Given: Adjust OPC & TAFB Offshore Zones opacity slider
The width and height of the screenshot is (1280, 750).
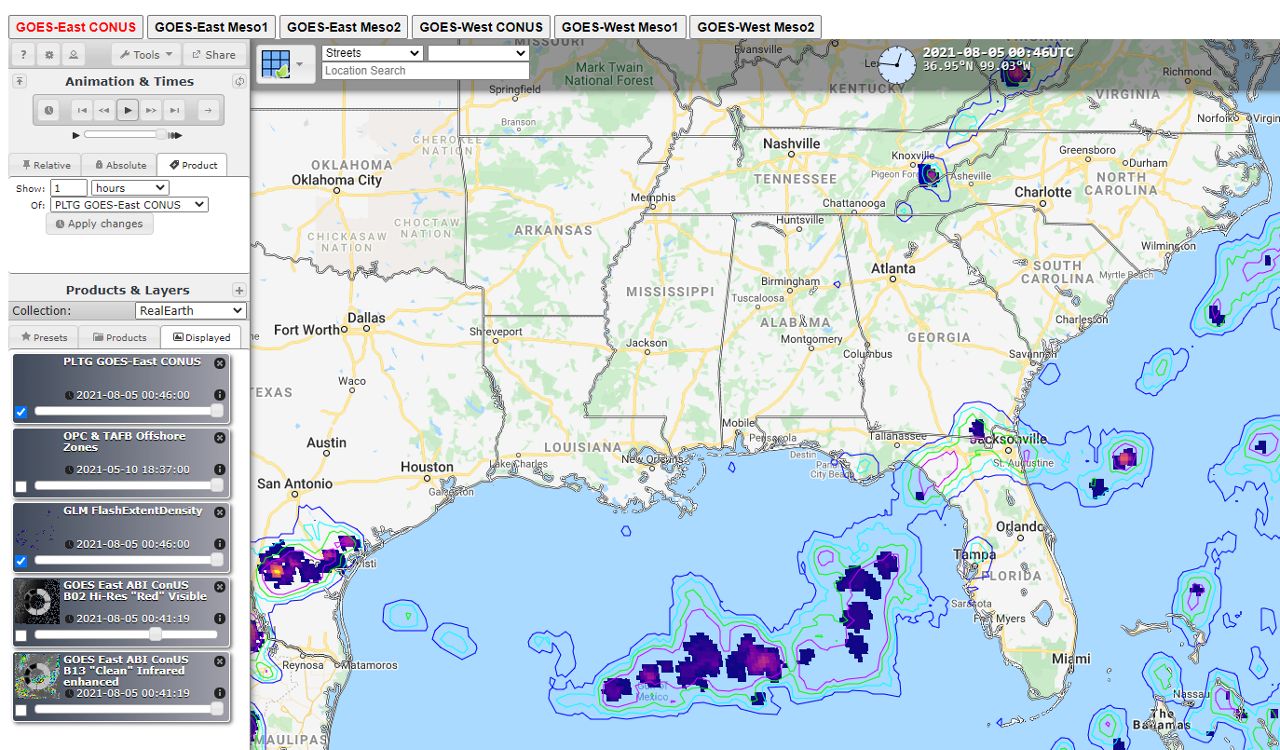Looking at the screenshot, I should pos(129,486).
